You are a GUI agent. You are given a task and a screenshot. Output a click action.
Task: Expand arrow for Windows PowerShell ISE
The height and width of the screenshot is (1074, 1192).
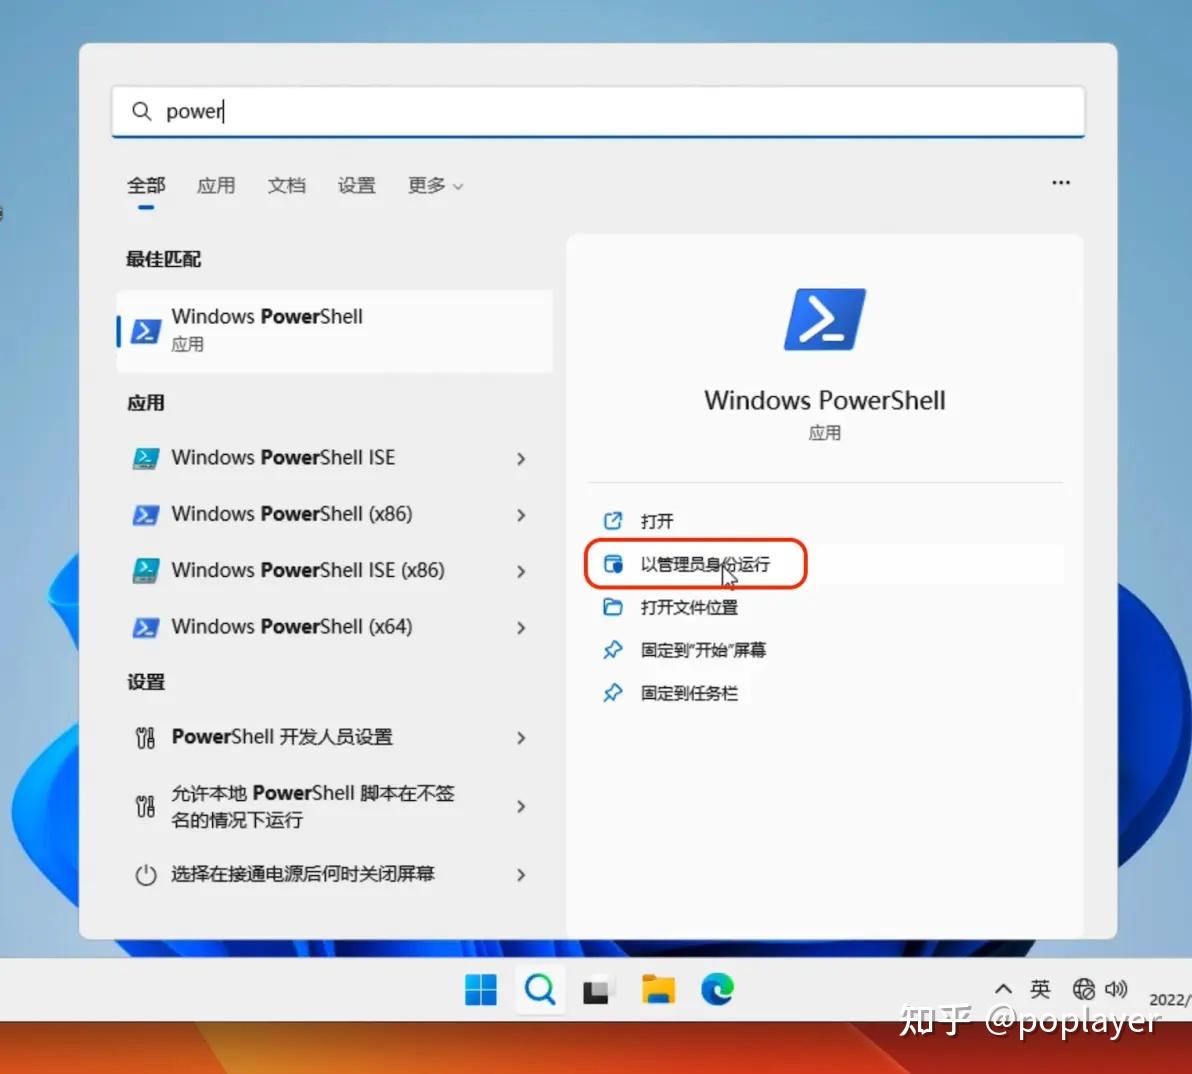click(521, 459)
